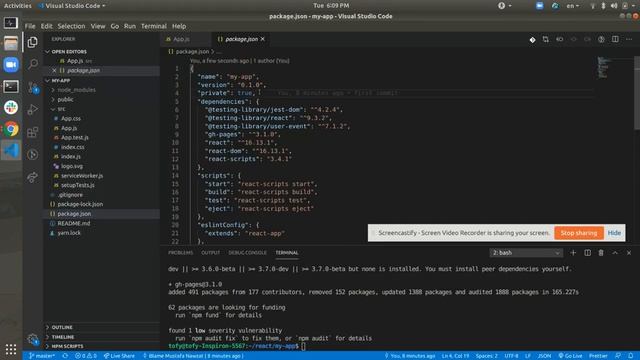Switch to the Debug Console tab

coord(247,253)
